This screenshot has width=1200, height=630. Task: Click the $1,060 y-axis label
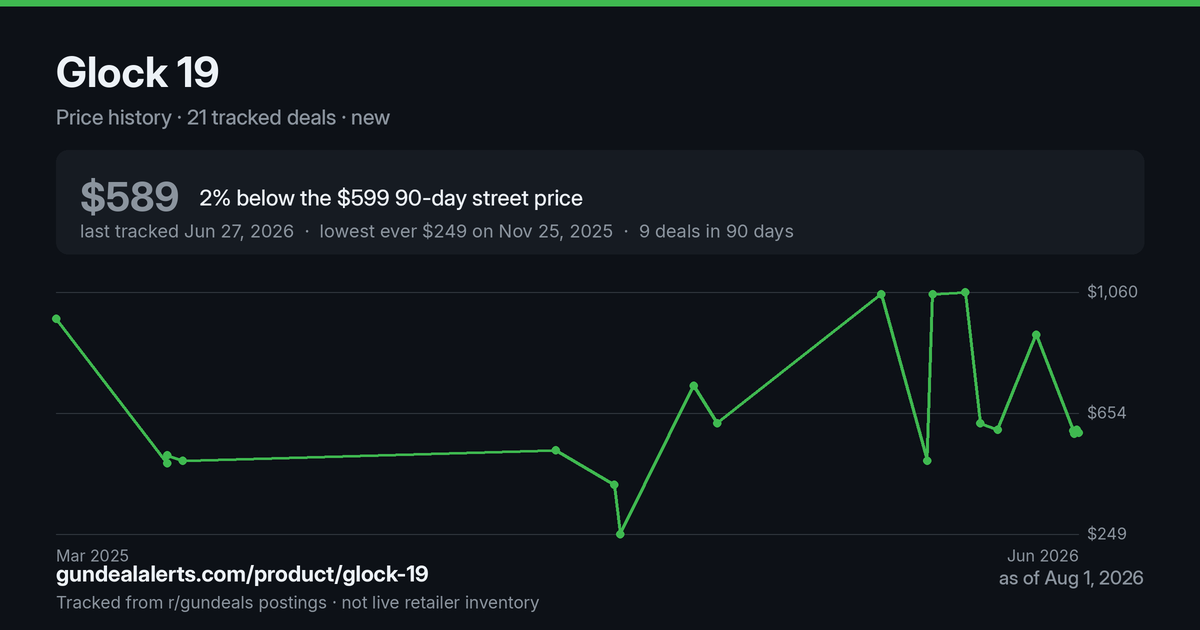click(x=1112, y=292)
